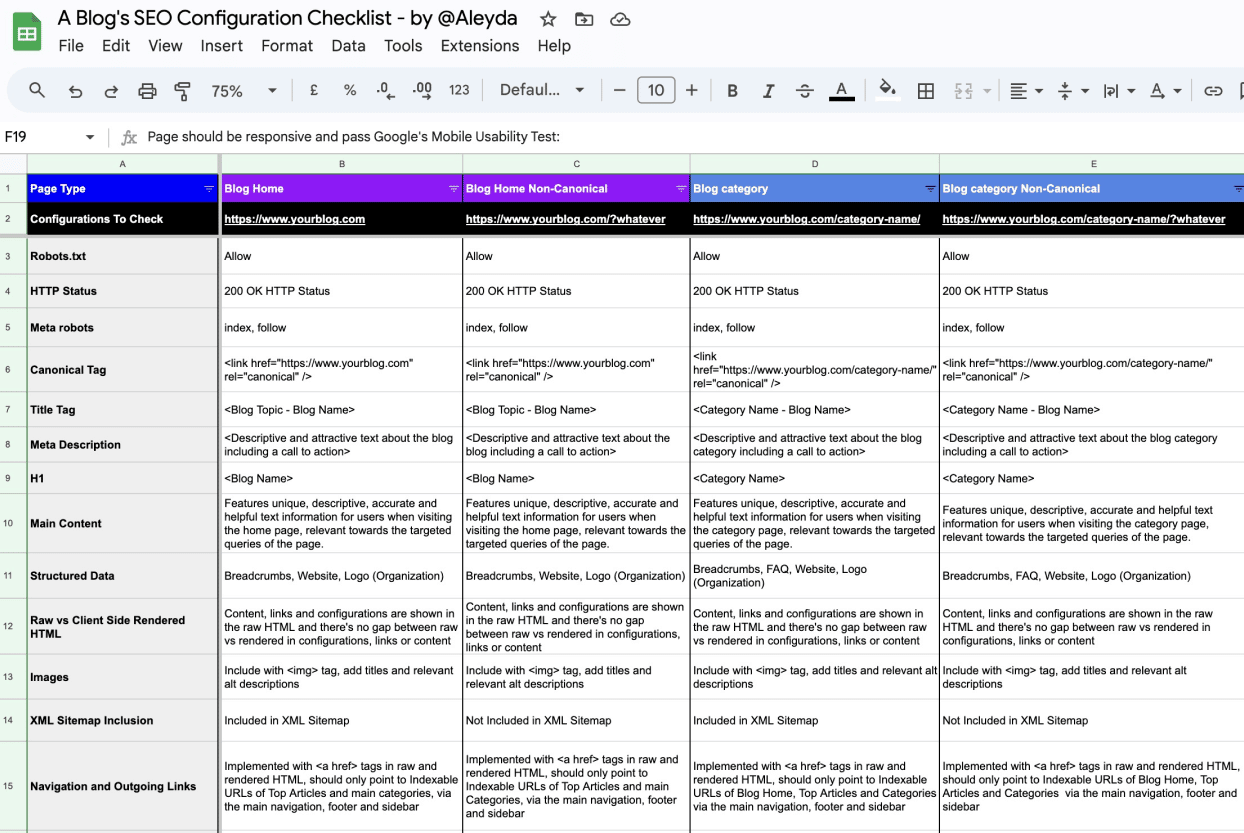The image size is (1244, 833).
Task: Expand the merge type dropdown arrow
Action: [x=987, y=91]
